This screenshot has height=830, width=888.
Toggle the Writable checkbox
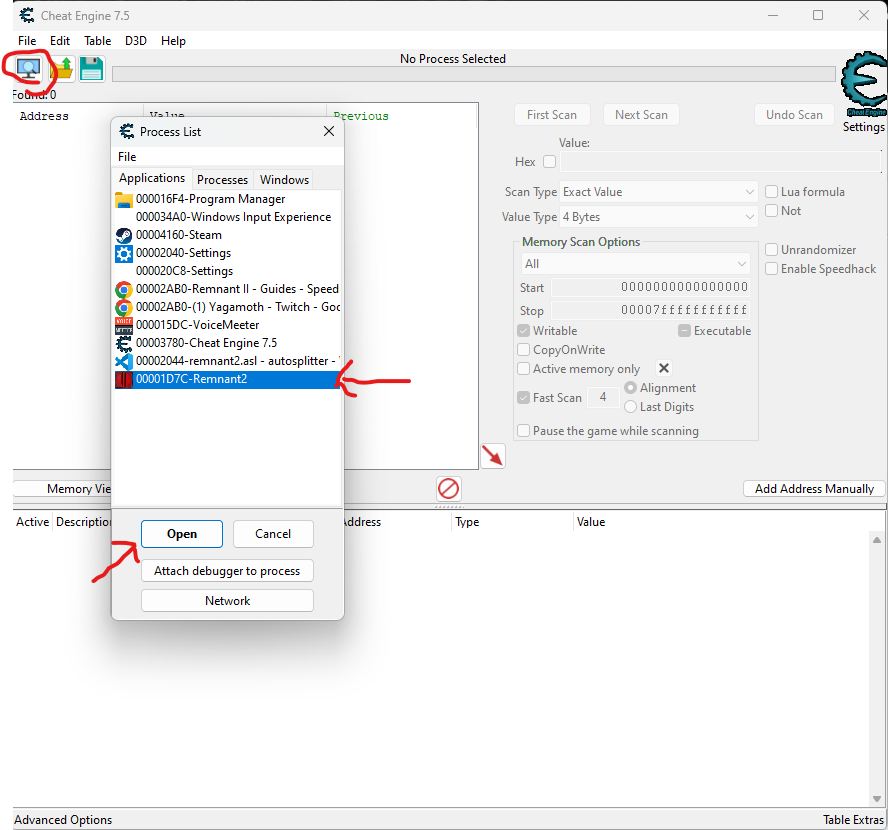[523, 331]
